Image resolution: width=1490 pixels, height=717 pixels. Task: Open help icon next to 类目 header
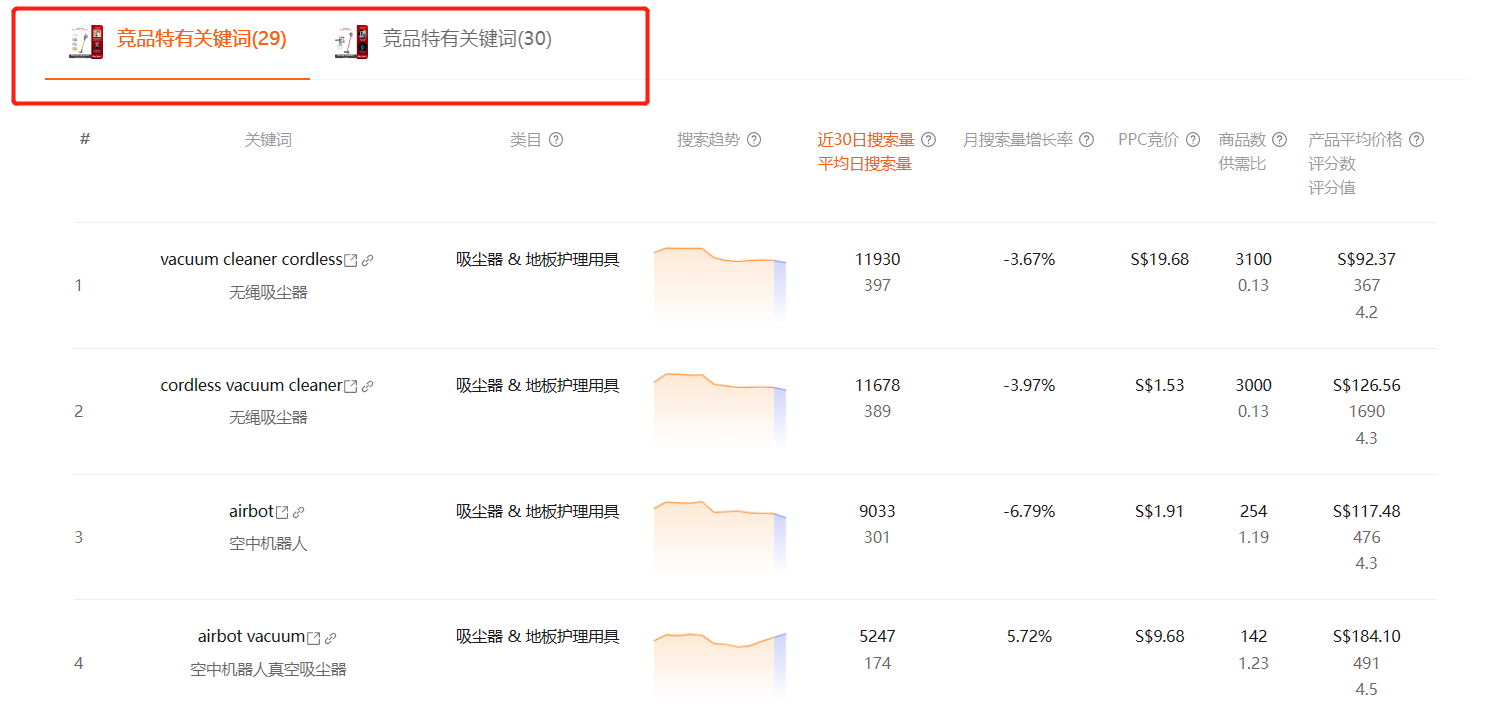point(556,140)
